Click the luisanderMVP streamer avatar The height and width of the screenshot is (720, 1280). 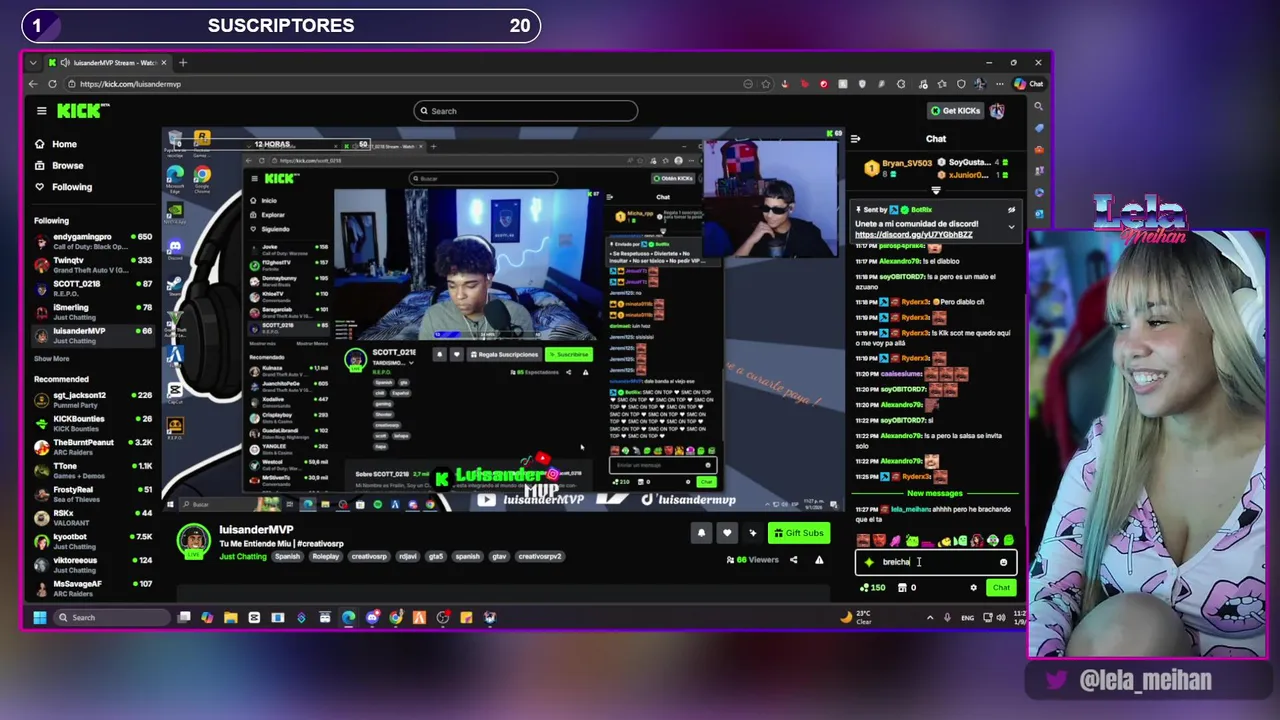point(194,541)
